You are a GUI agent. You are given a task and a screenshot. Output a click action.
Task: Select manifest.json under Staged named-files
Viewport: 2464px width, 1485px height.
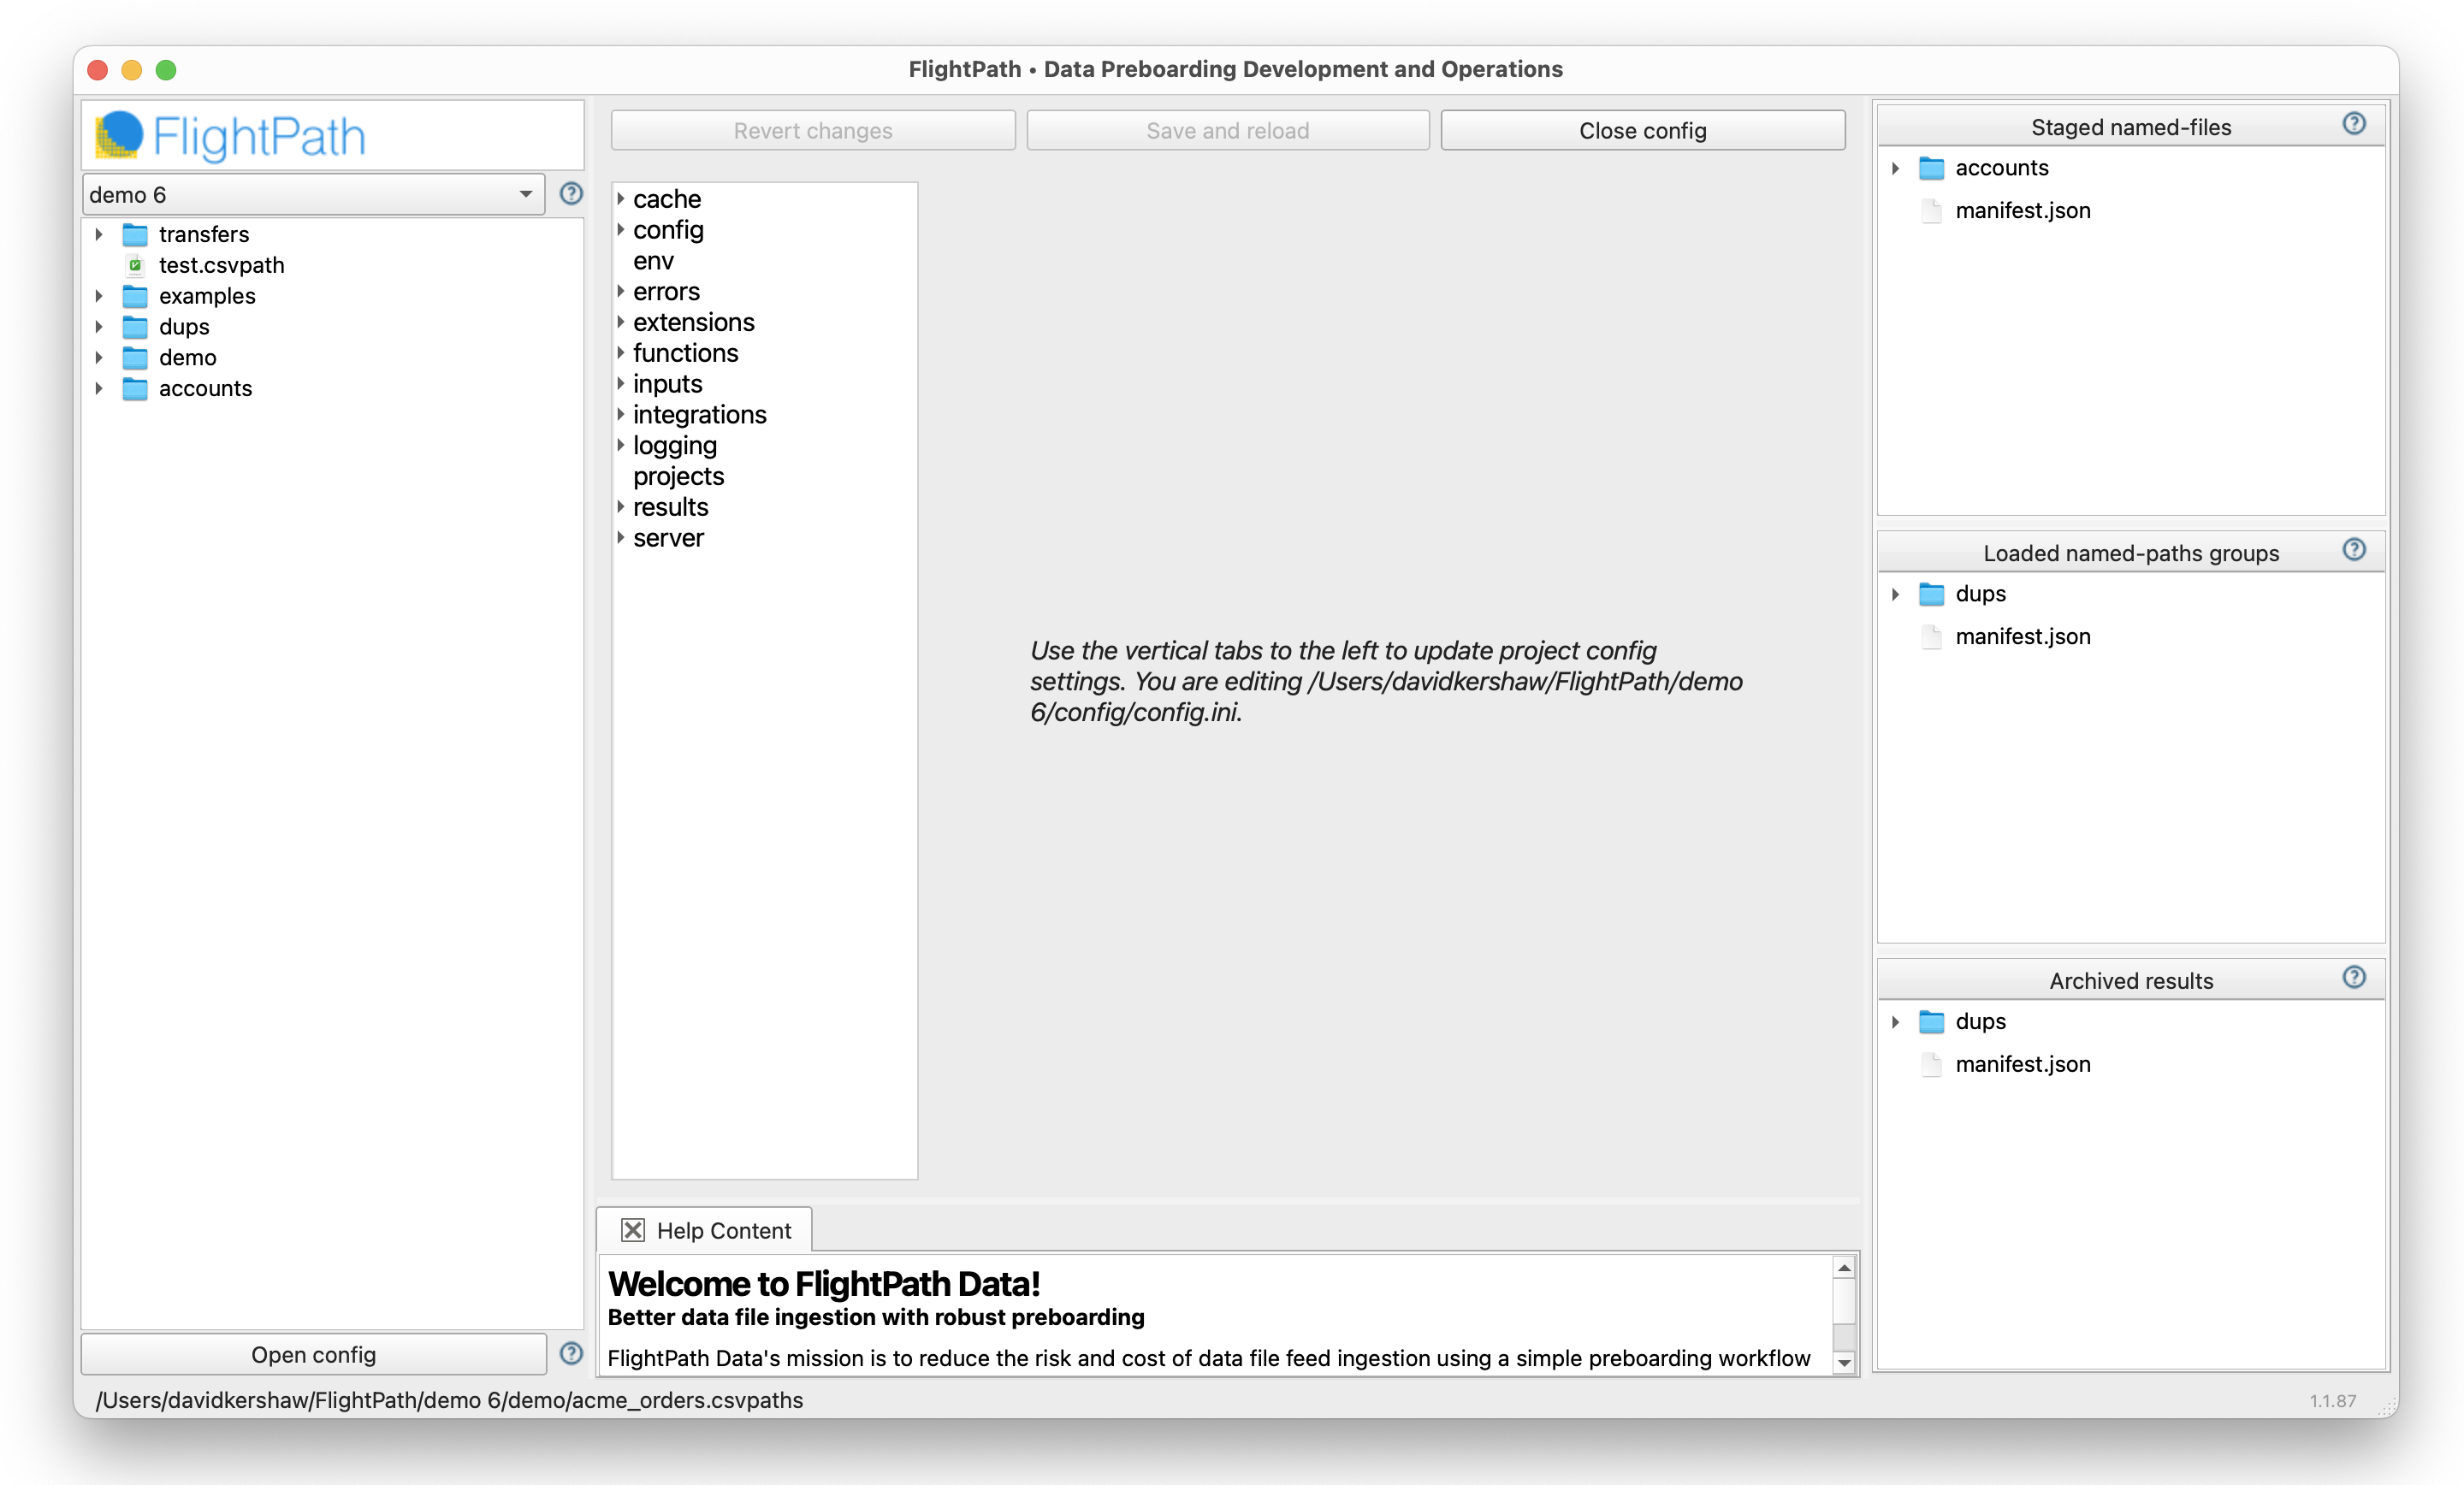pos(2022,211)
